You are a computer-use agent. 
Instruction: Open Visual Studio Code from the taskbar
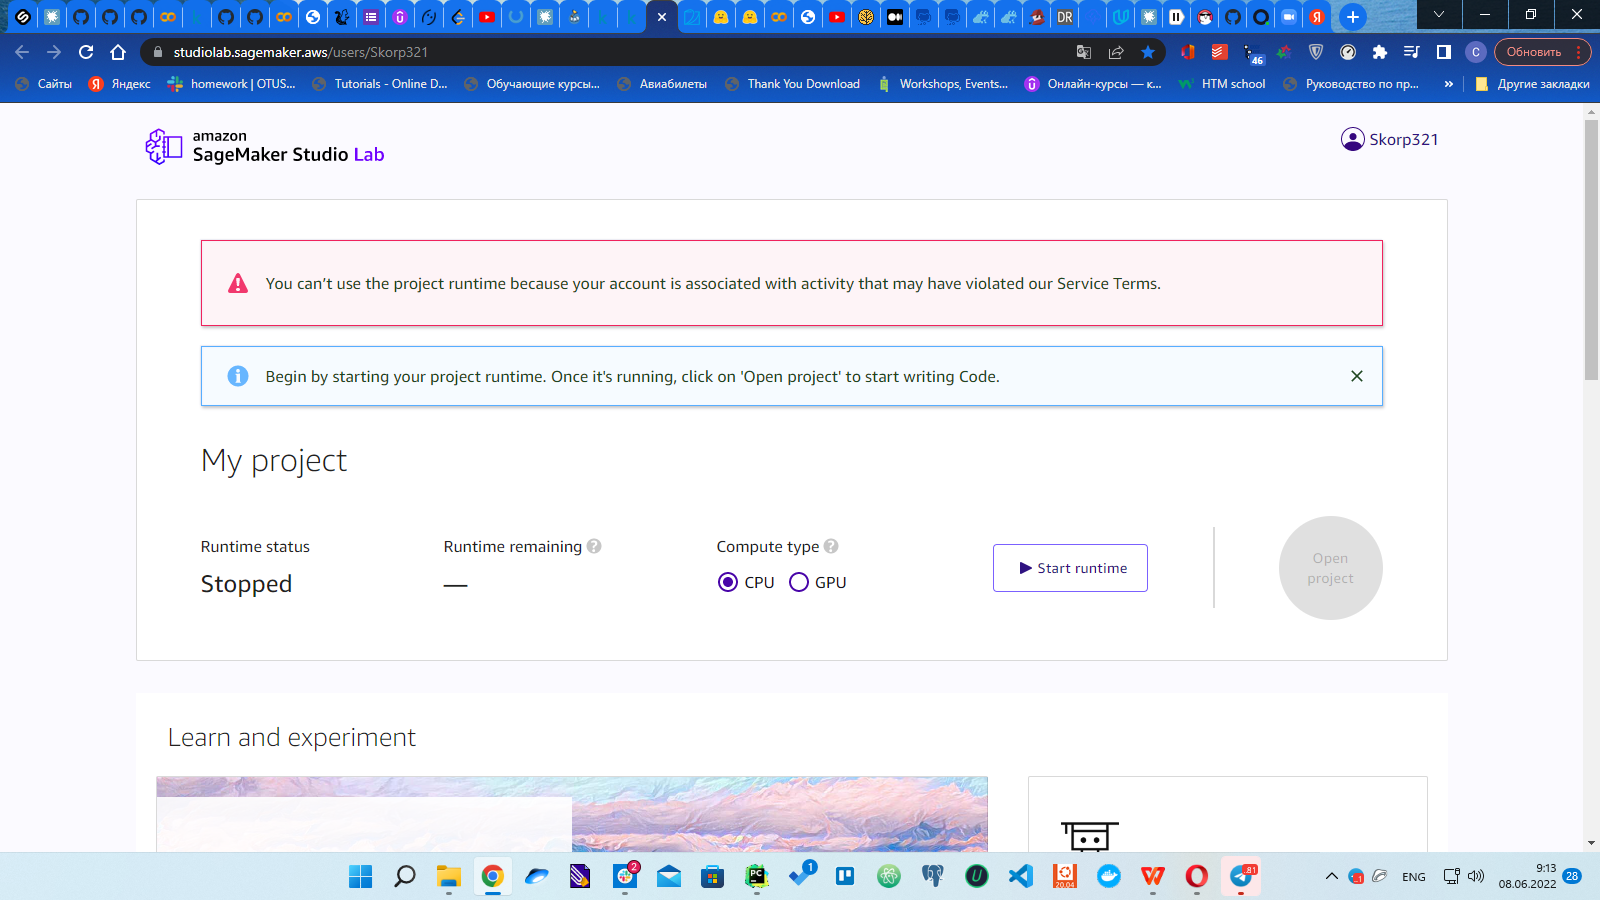point(1020,876)
